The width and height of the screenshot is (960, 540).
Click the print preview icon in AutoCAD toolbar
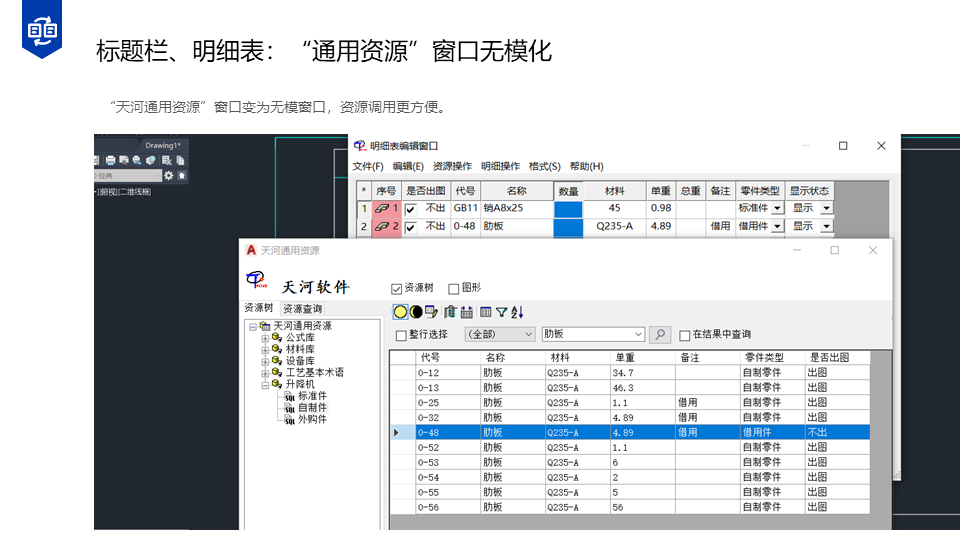[x=124, y=160]
